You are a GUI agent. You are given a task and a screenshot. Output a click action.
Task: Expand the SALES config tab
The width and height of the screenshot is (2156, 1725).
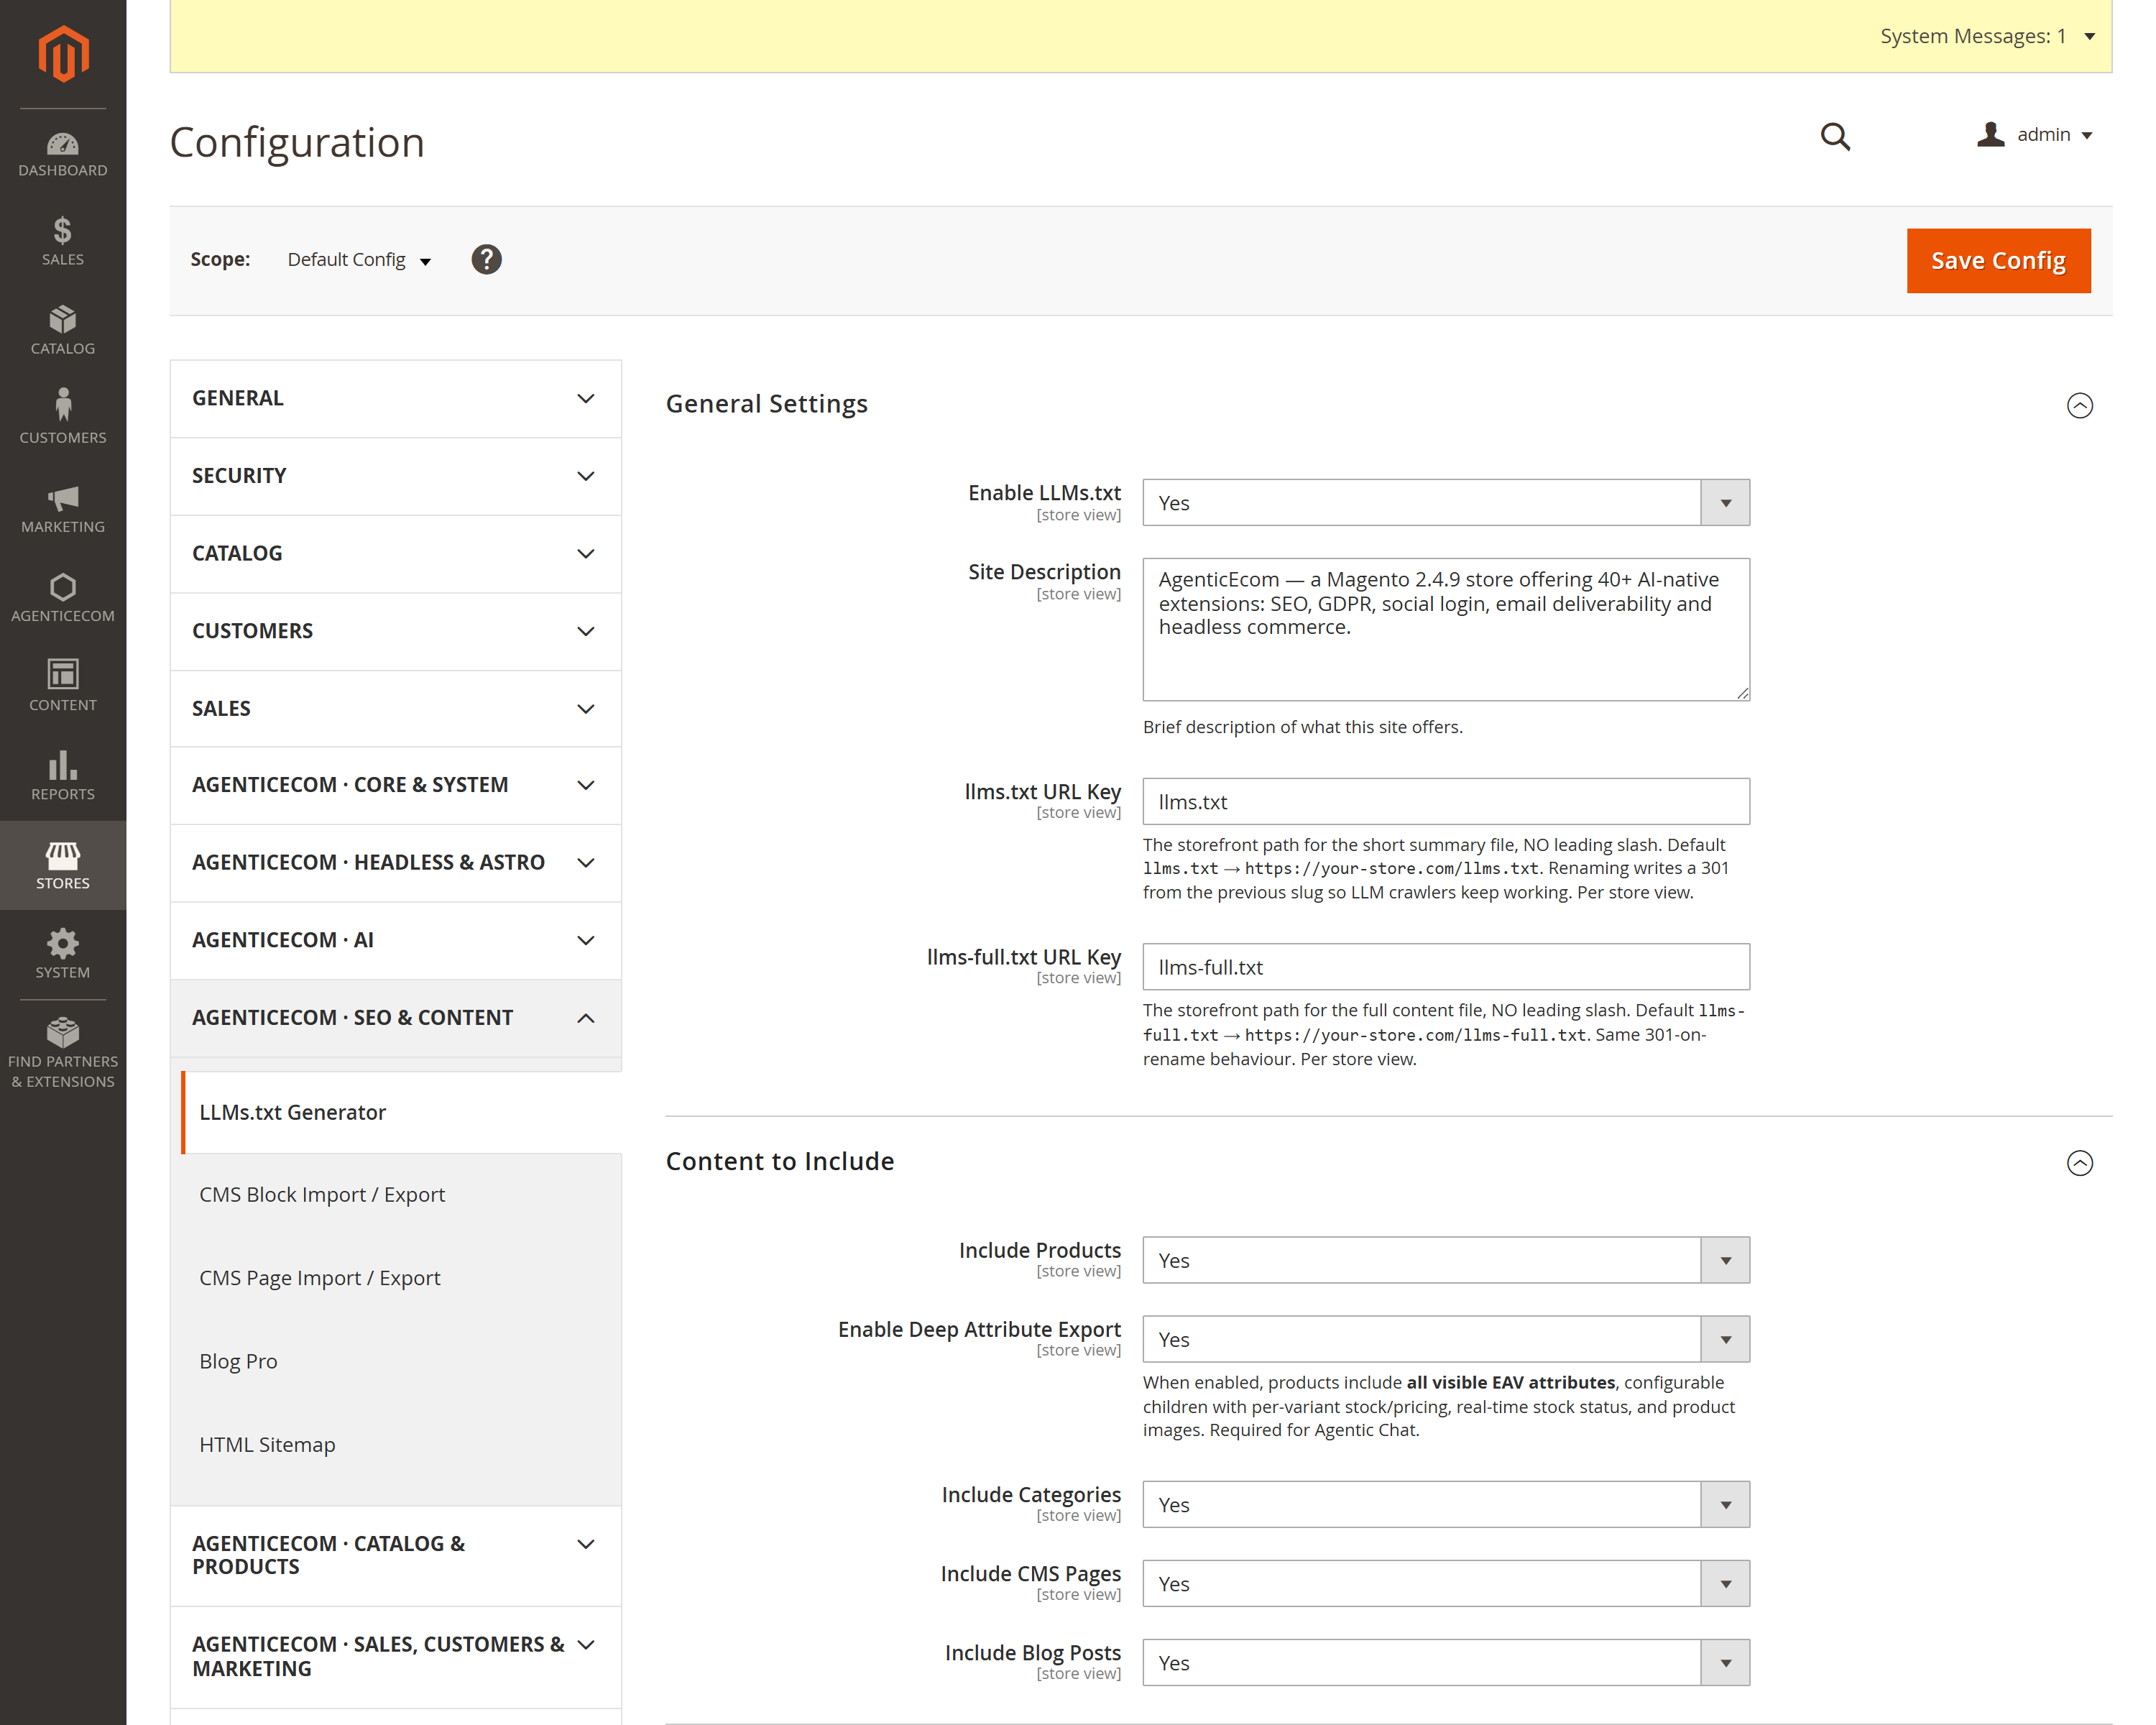point(396,708)
